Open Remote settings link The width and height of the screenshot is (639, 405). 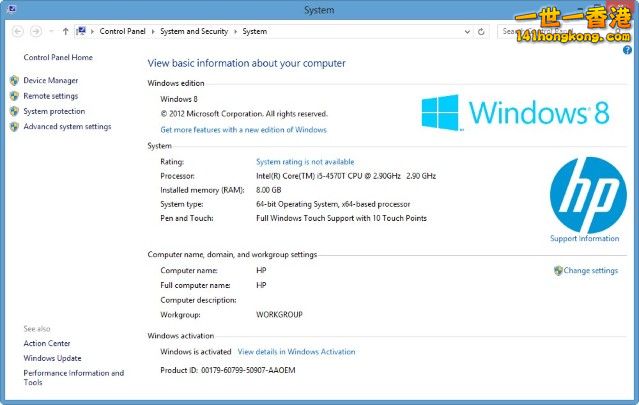coord(51,96)
